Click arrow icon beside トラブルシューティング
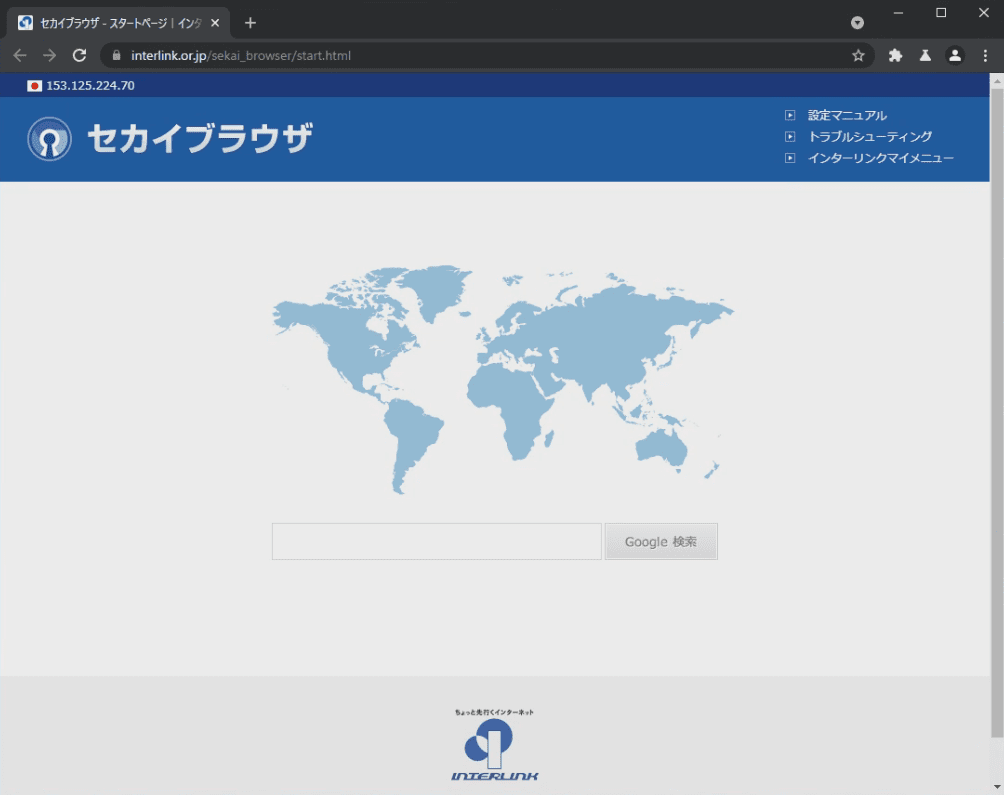The height and width of the screenshot is (795, 1004). 790,136
